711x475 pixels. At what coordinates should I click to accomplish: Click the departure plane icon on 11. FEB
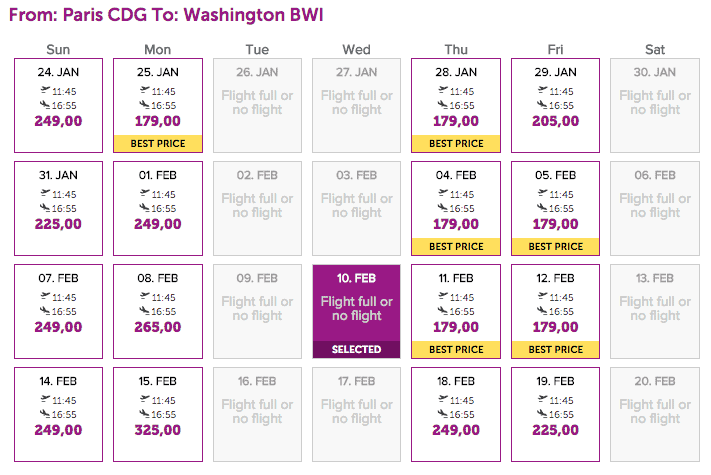443,296
